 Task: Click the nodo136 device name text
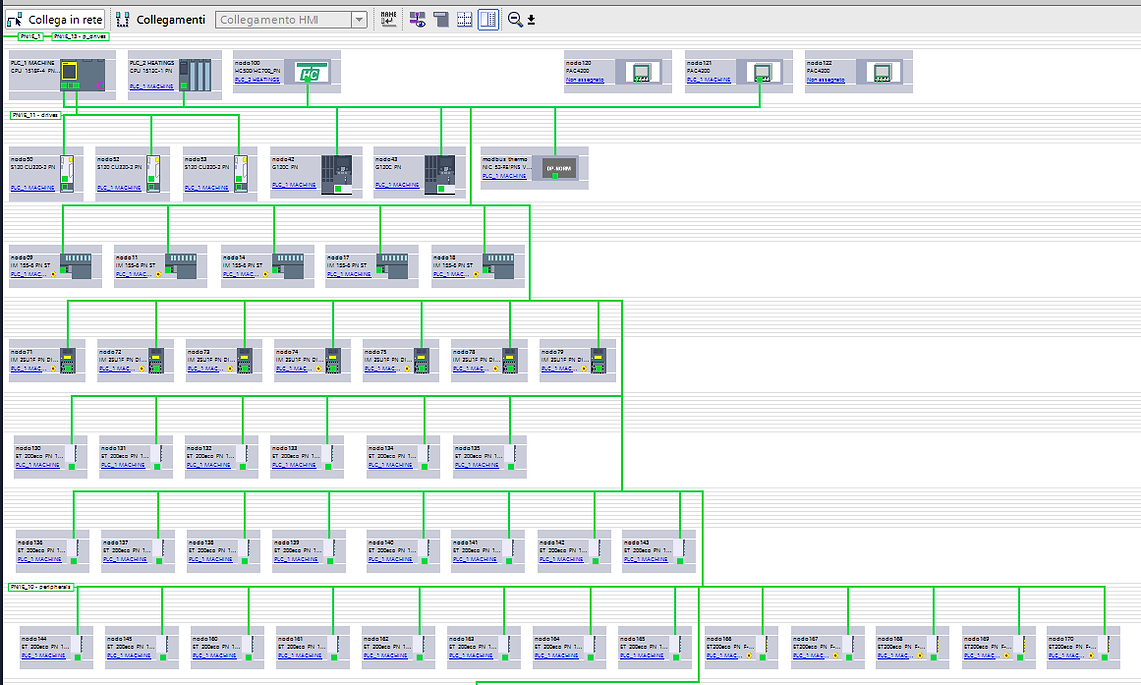(30, 542)
